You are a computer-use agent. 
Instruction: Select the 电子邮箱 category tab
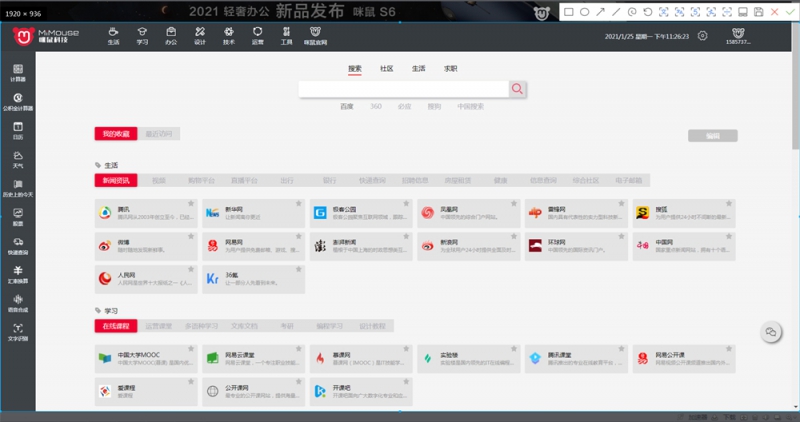(x=629, y=181)
